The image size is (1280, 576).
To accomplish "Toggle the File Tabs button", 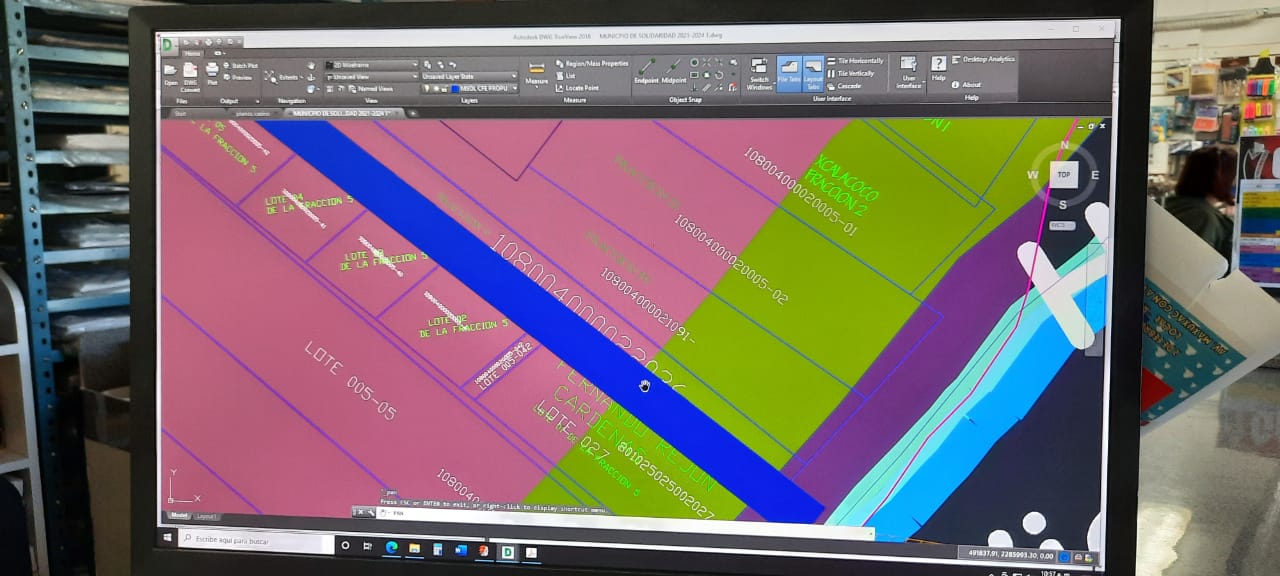I will coord(788,70).
